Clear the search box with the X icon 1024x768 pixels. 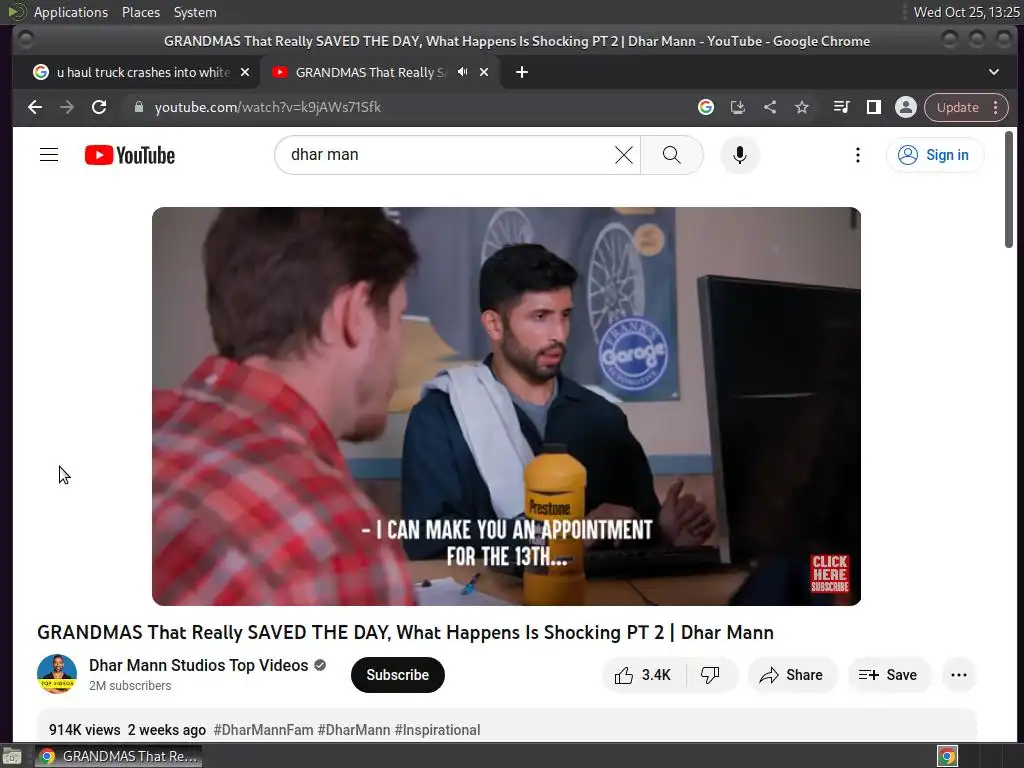point(624,155)
